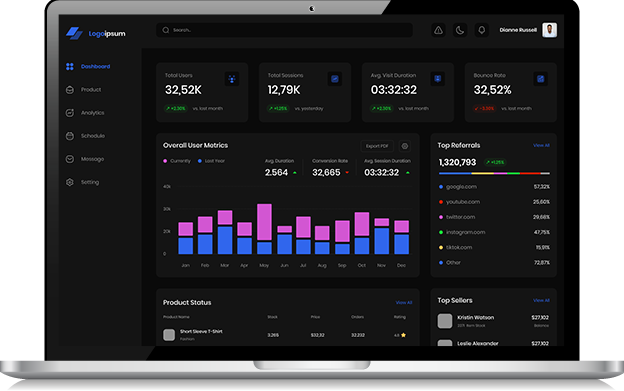Click the Avg. Visit Duration card icon
The width and height of the screenshot is (624, 391).
coord(437,79)
